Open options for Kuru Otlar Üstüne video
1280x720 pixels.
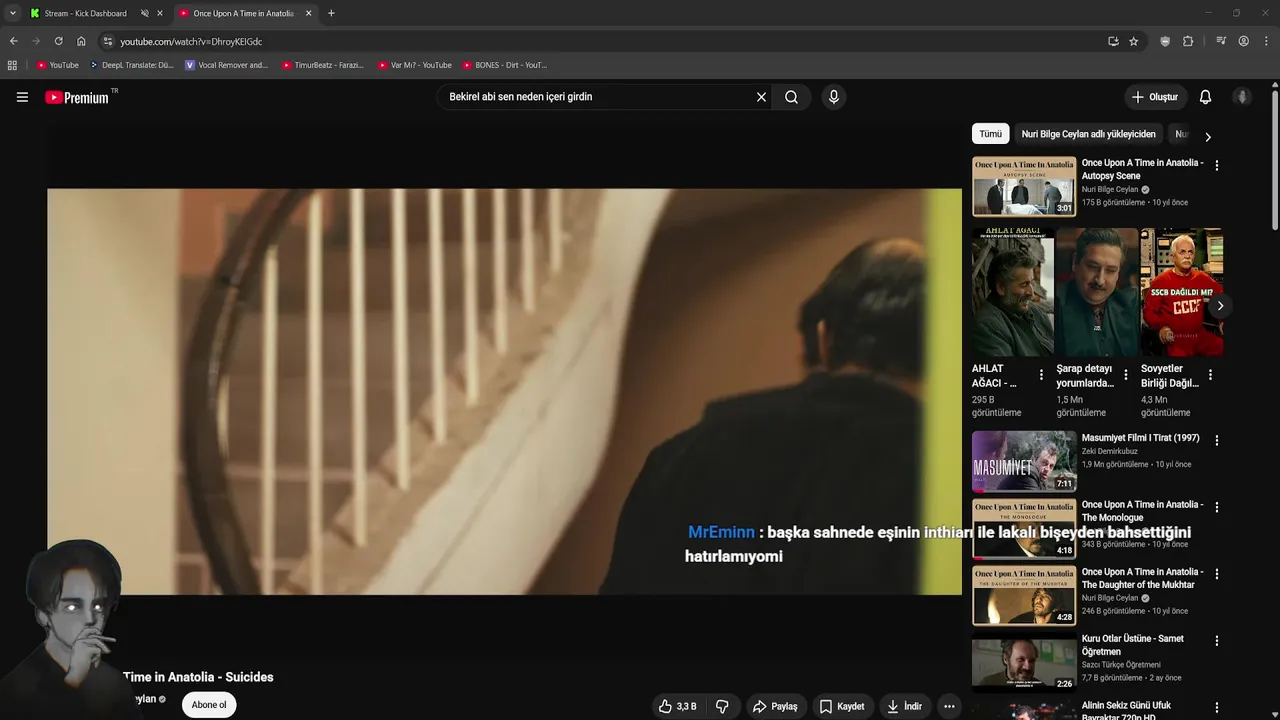[1217, 641]
